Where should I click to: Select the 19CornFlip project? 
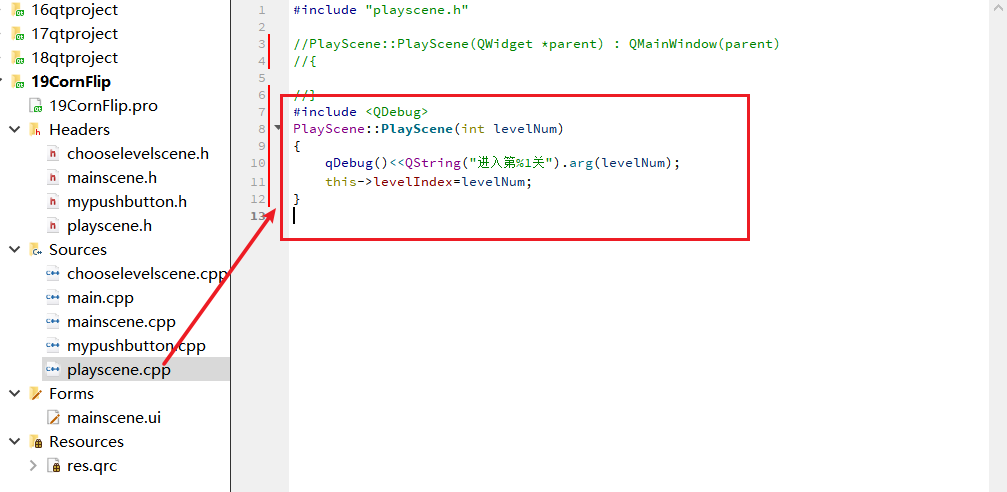[71, 82]
